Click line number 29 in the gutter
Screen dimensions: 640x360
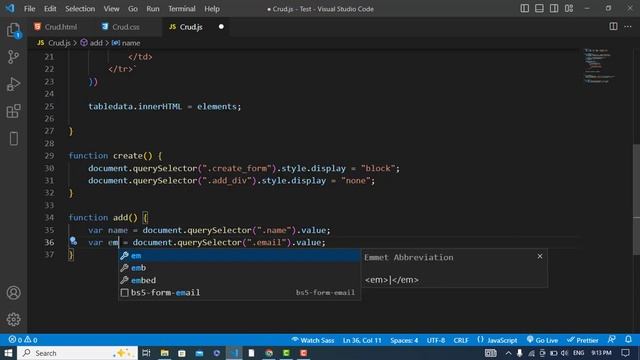point(49,156)
